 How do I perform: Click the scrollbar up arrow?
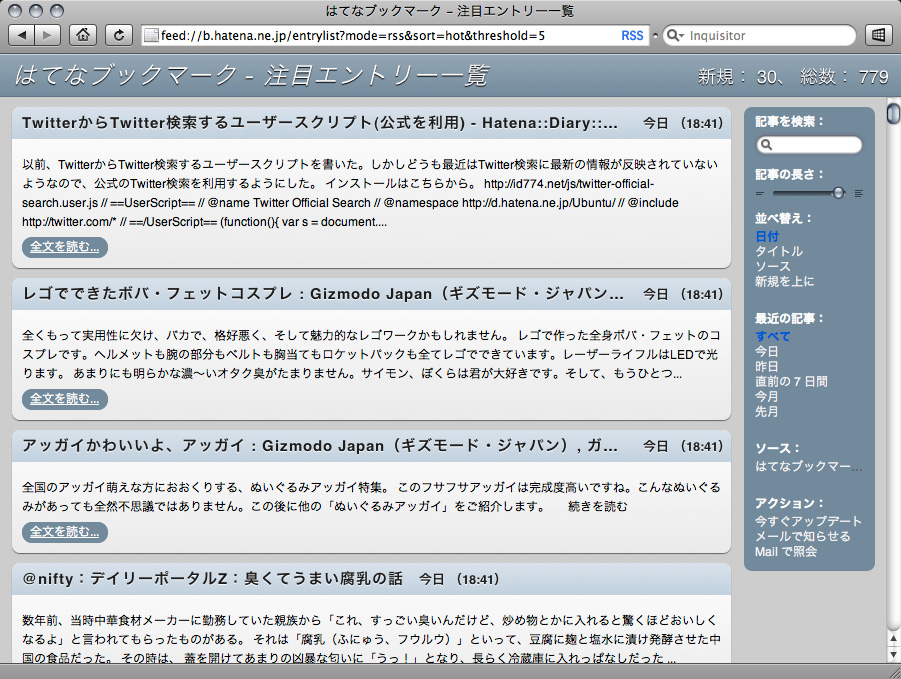894,639
